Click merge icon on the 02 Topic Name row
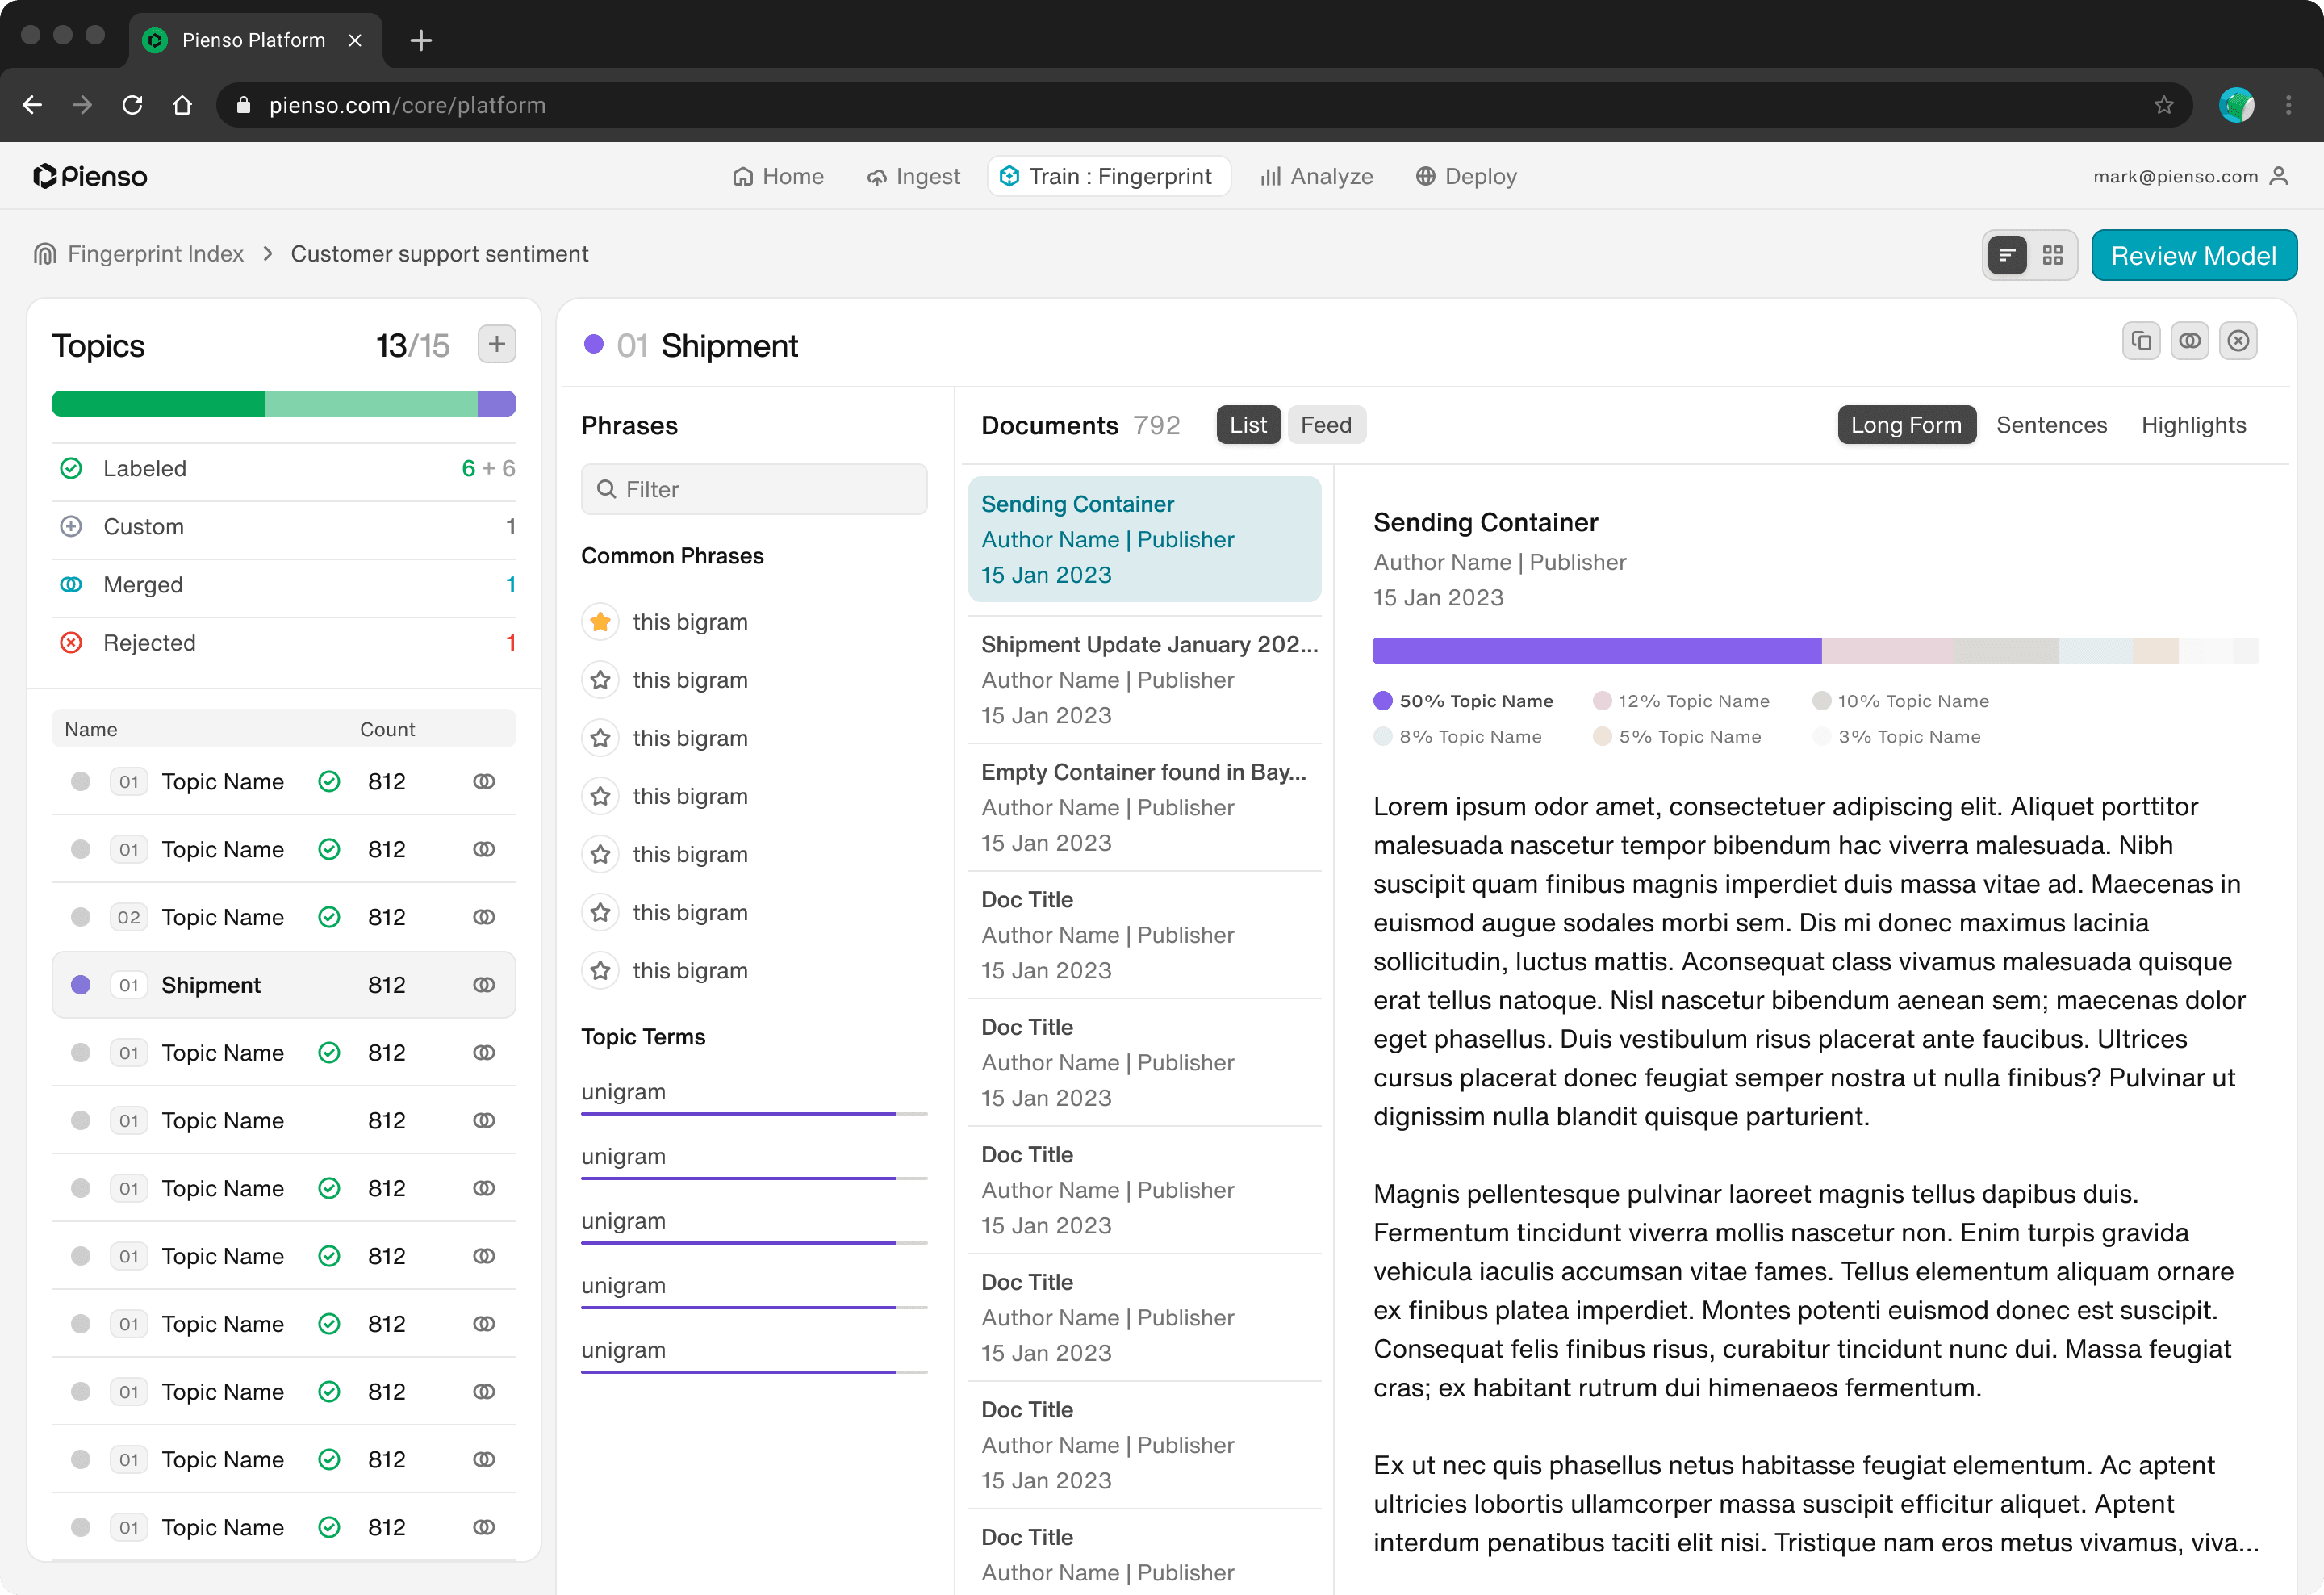This screenshot has width=2324, height=1595. 484,917
